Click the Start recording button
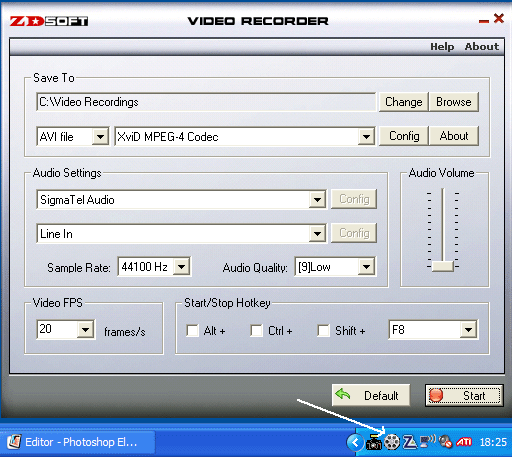The width and height of the screenshot is (512, 457). pos(464,396)
